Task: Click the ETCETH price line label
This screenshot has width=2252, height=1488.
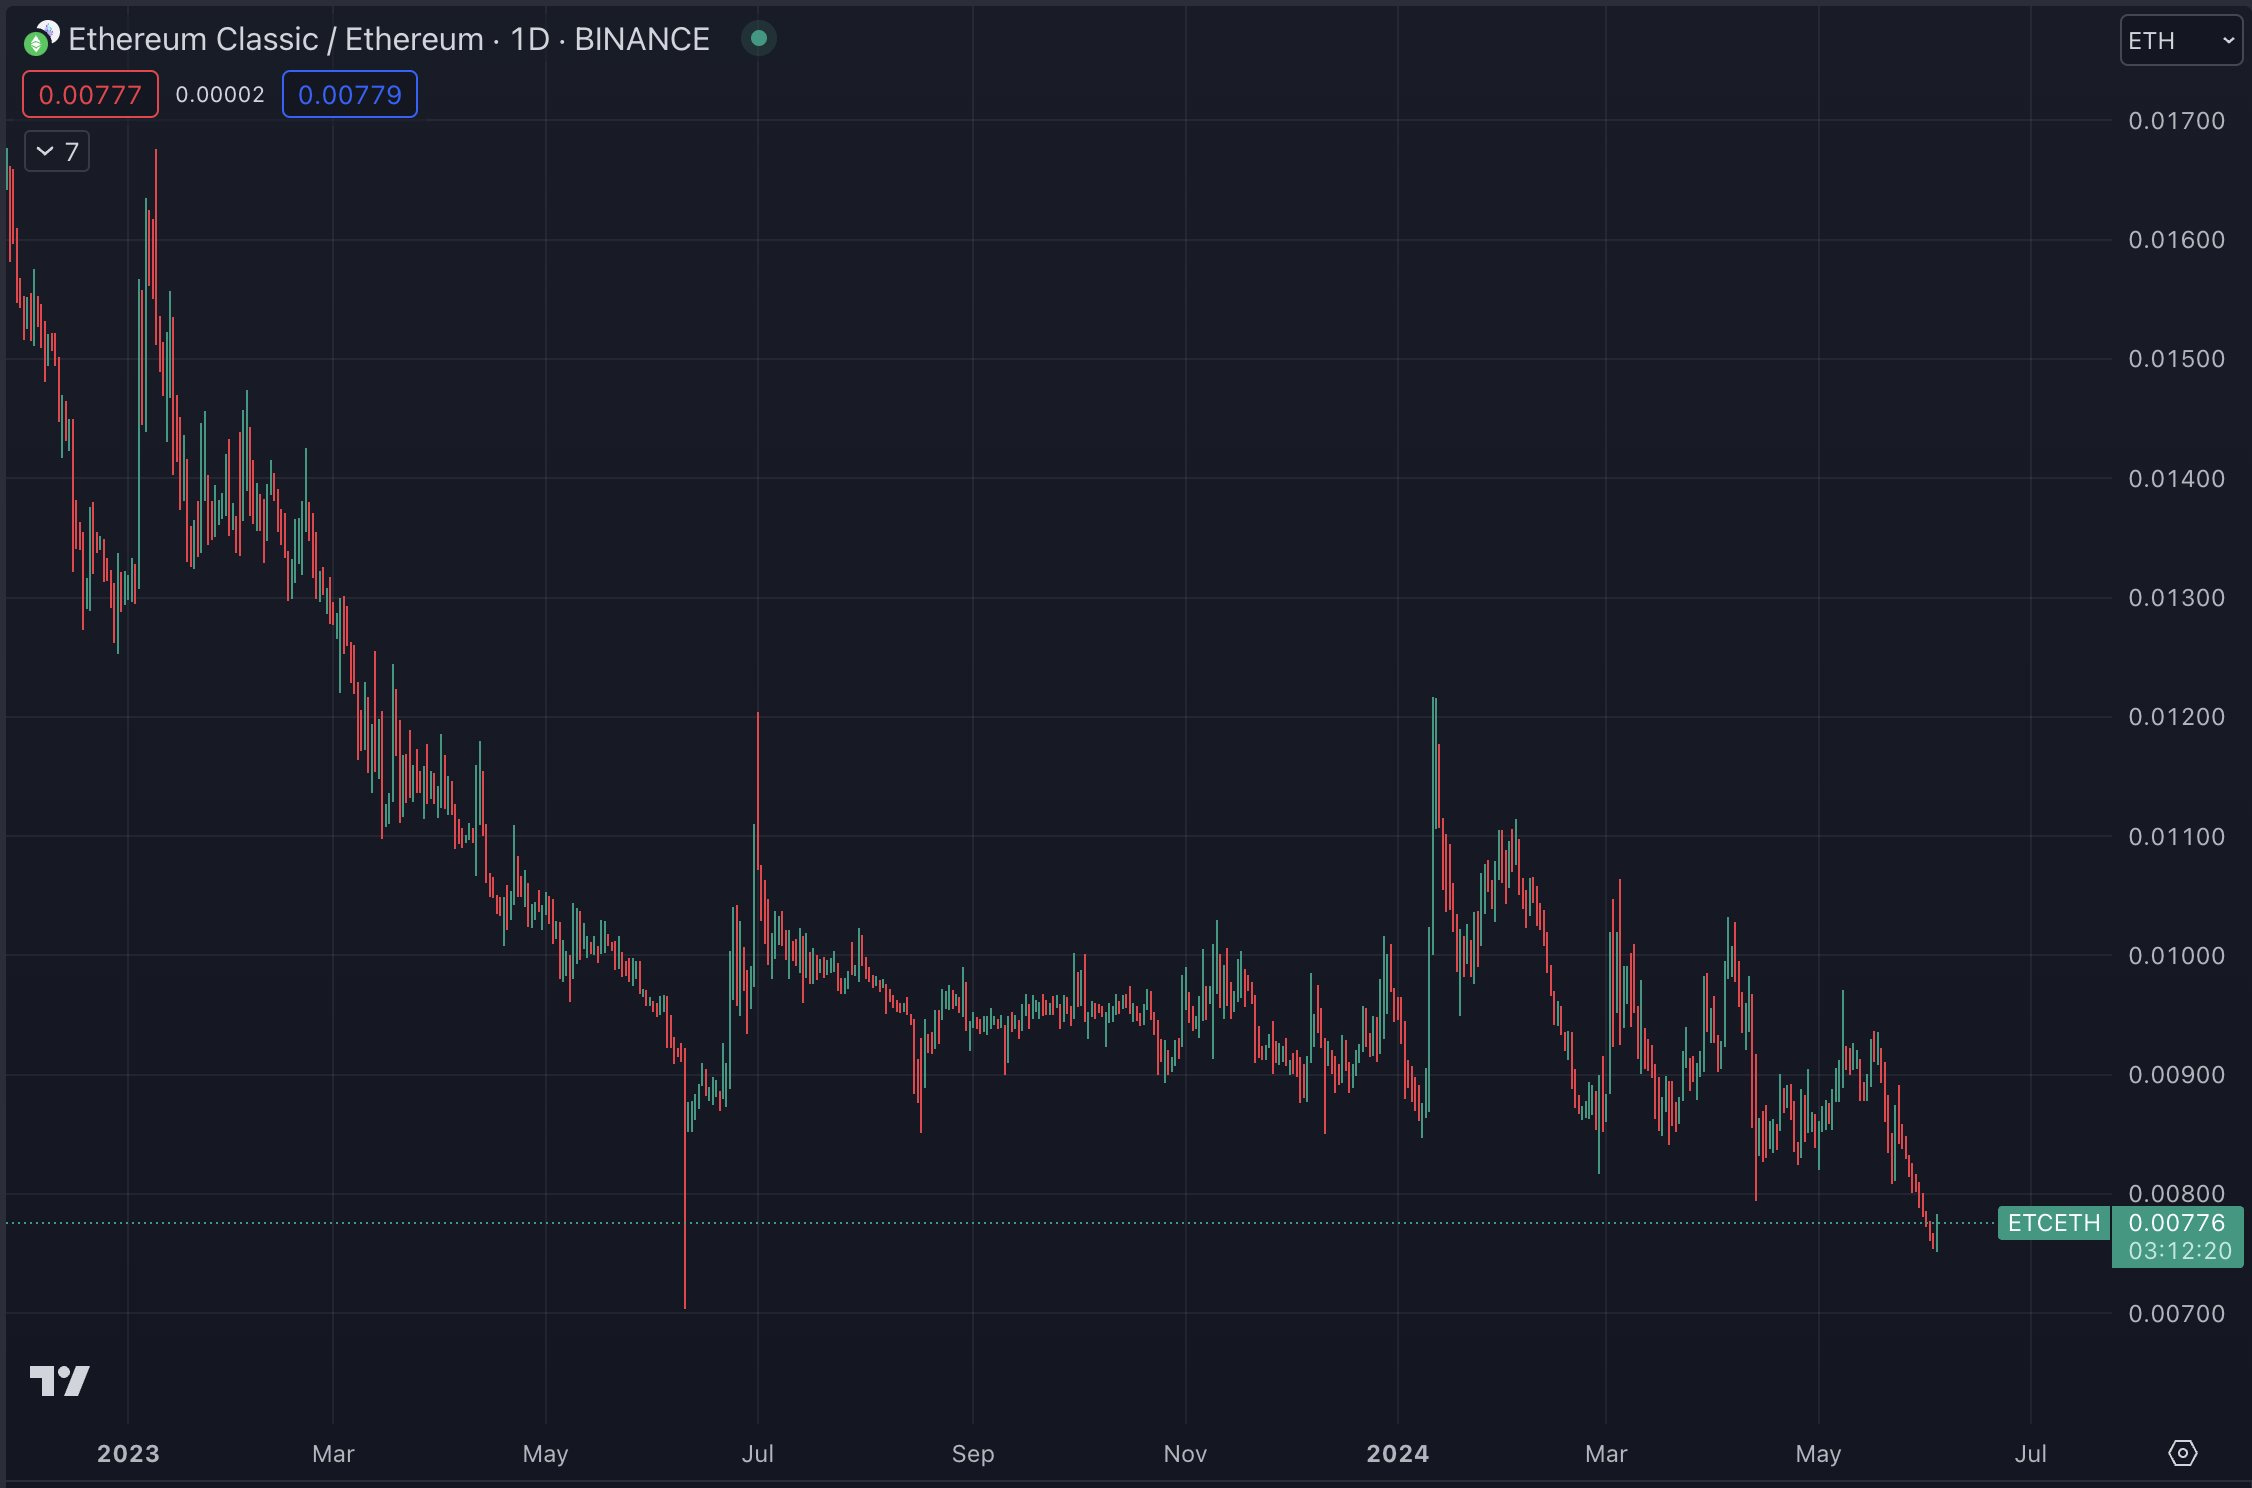Action: [x=2054, y=1223]
